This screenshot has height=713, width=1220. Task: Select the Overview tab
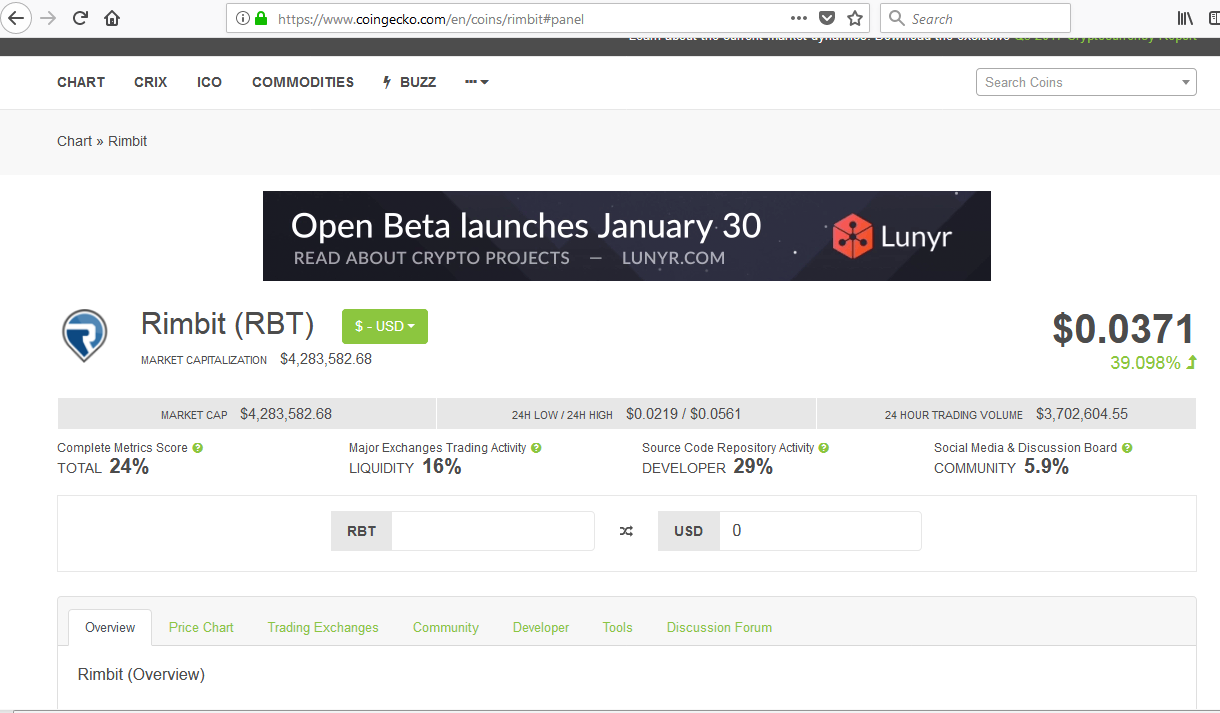tap(110, 627)
